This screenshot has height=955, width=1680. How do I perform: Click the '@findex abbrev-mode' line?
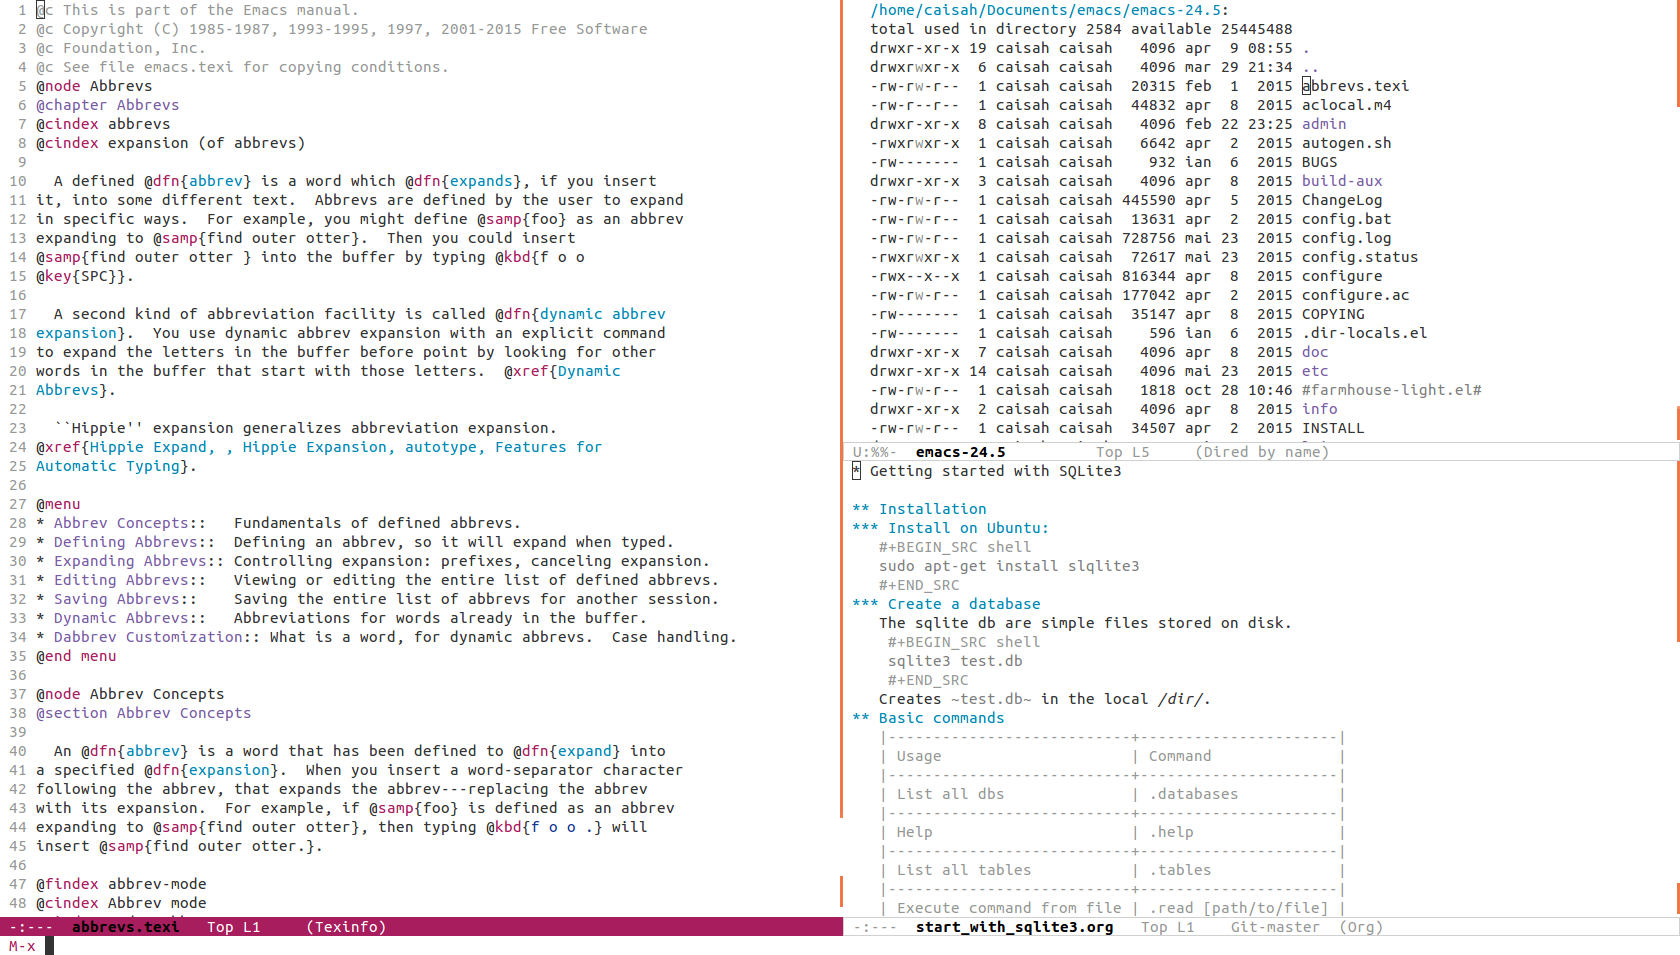[x=121, y=884]
